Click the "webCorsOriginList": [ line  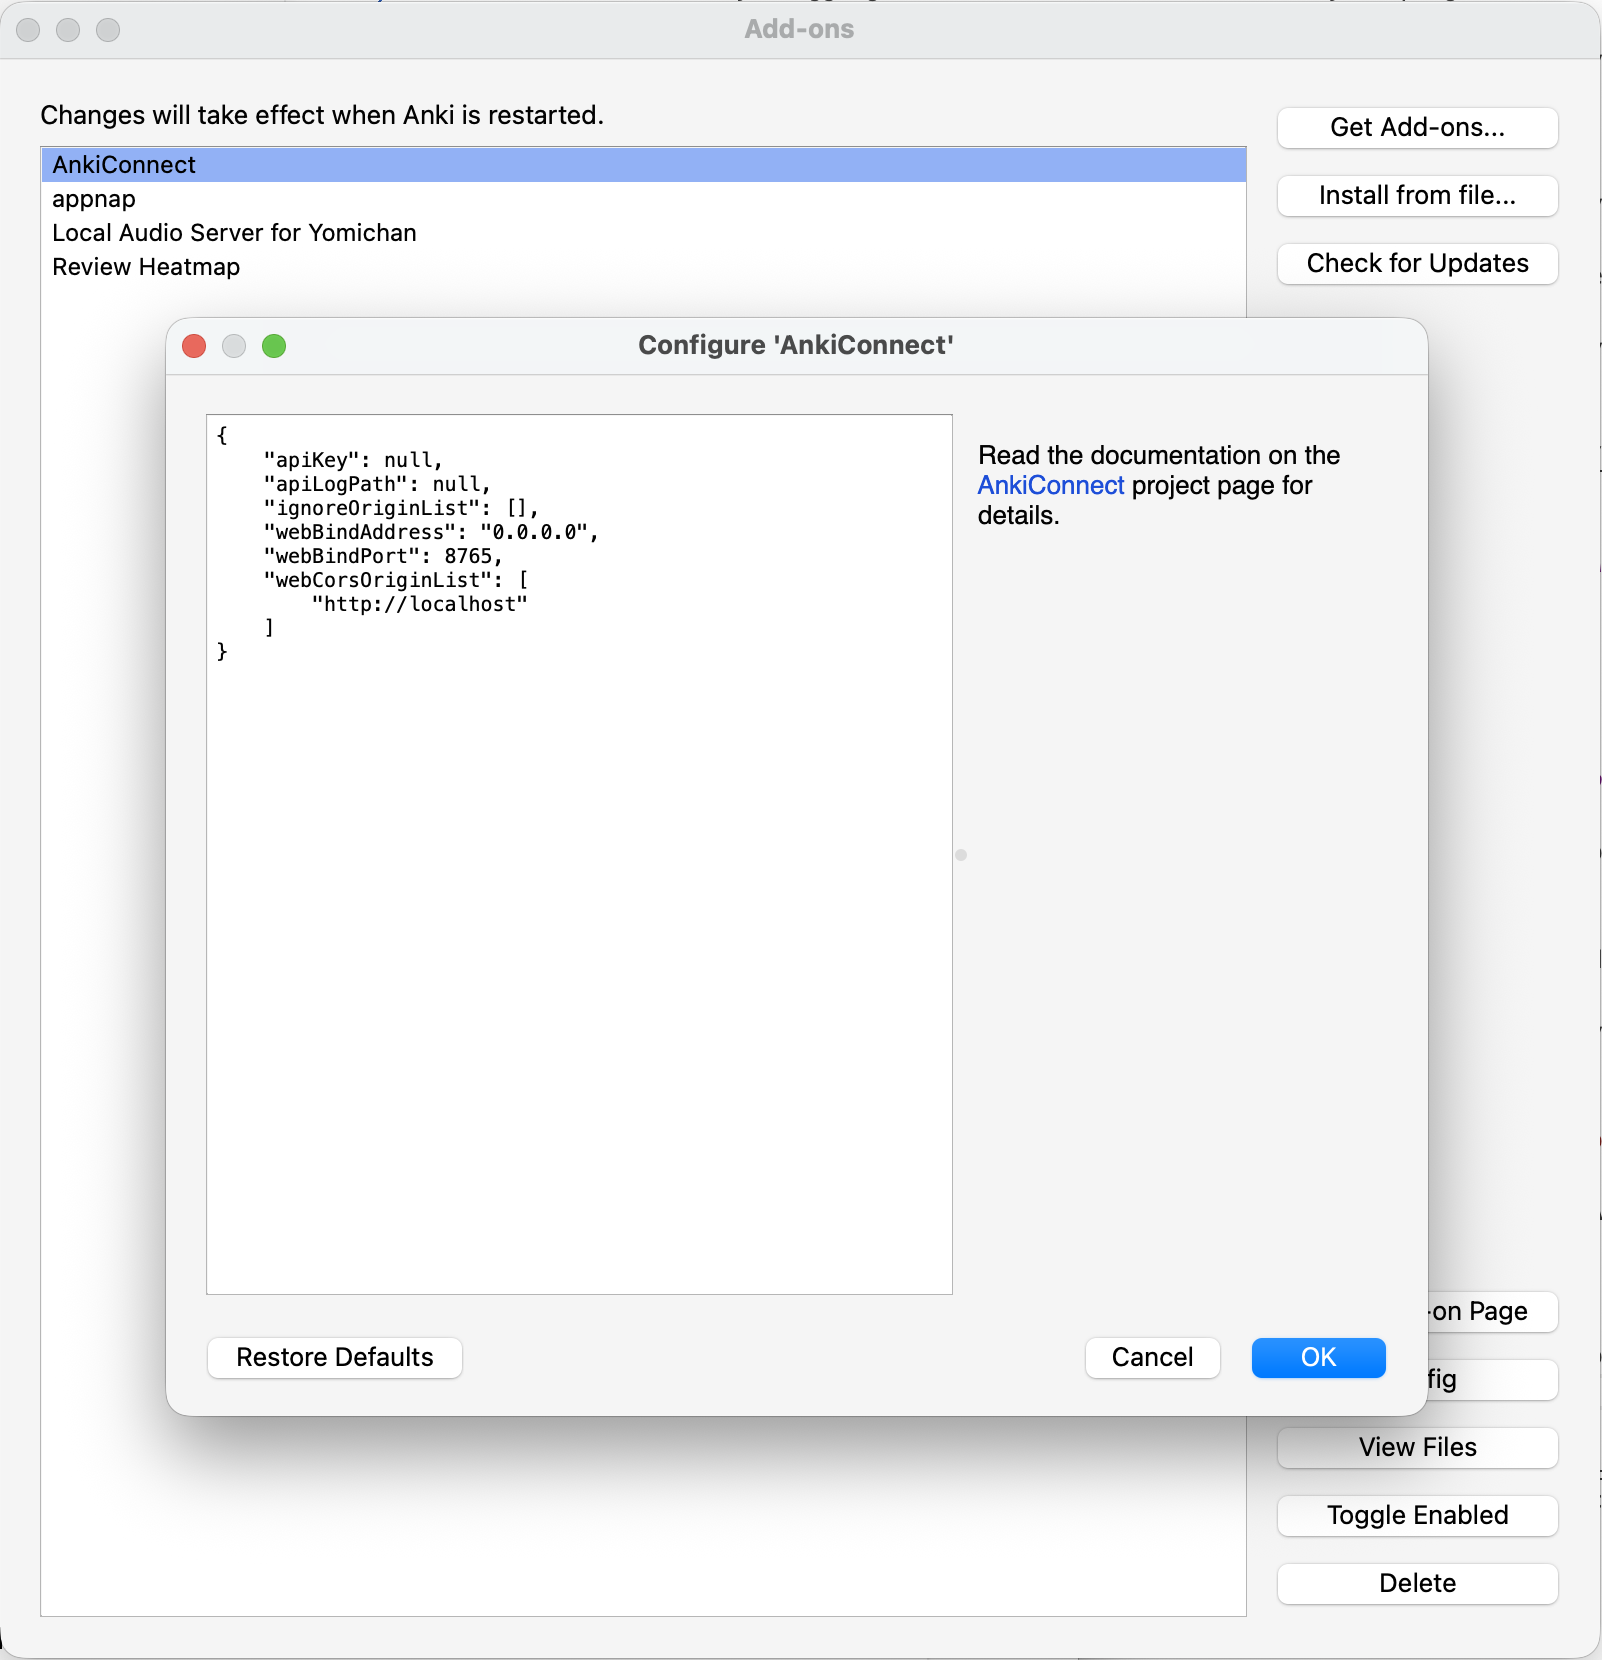pyautogui.click(x=396, y=580)
